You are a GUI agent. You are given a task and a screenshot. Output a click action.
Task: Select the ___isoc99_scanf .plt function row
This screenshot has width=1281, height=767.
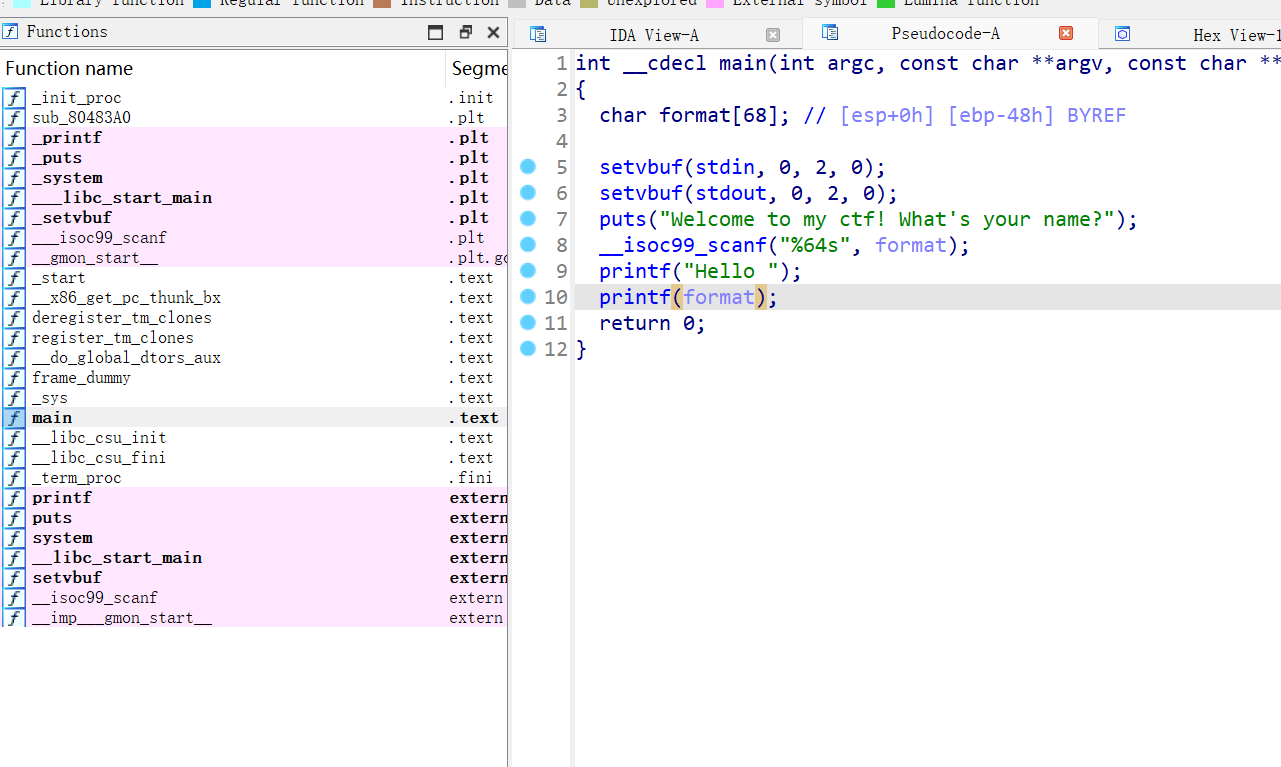click(x=254, y=238)
